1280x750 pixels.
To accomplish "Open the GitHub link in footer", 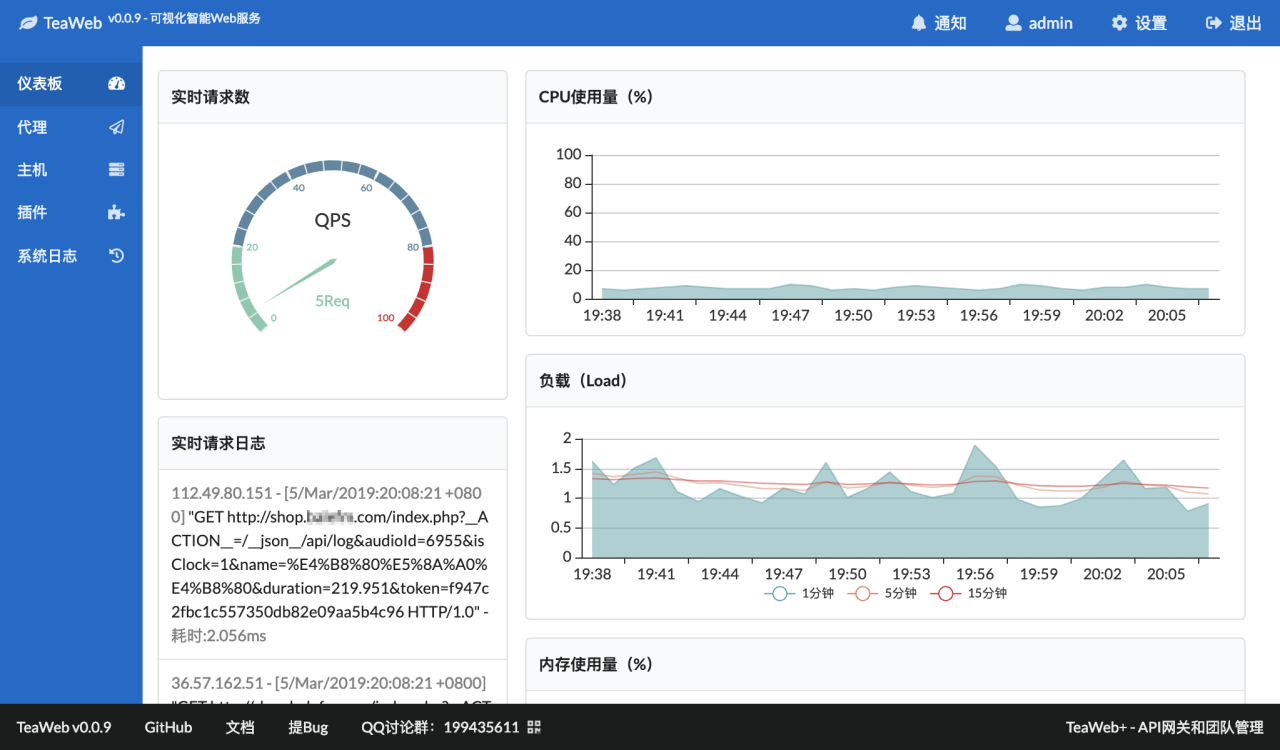I will pos(167,728).
